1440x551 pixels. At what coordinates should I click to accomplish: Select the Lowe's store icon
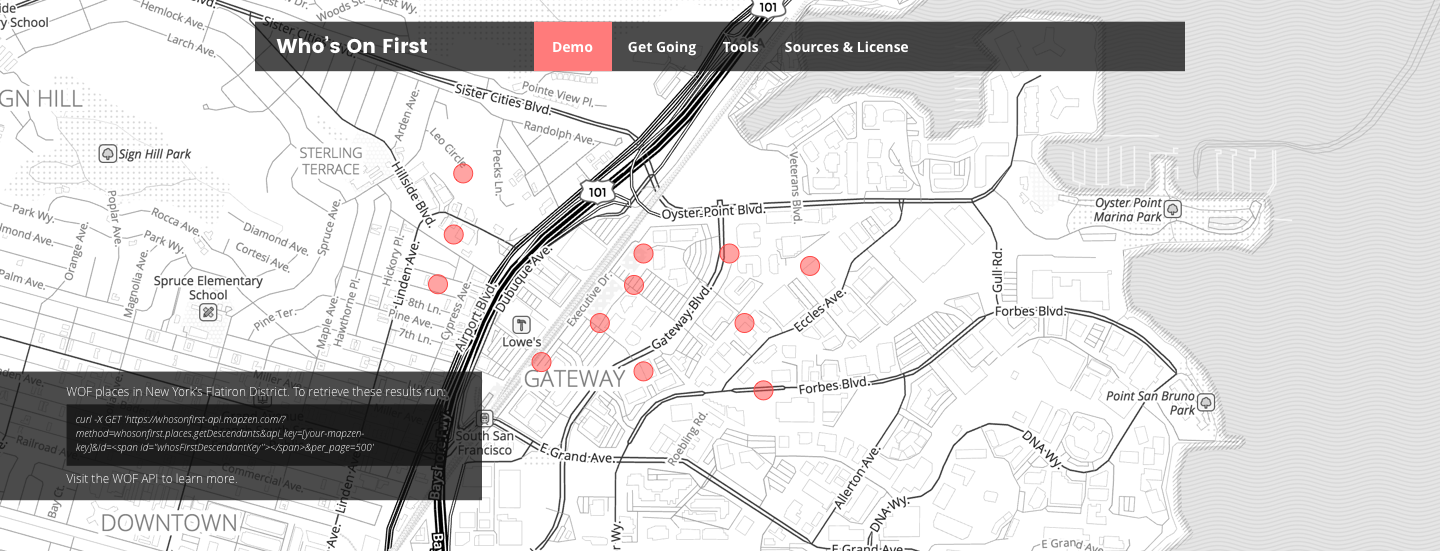point(521,324)
